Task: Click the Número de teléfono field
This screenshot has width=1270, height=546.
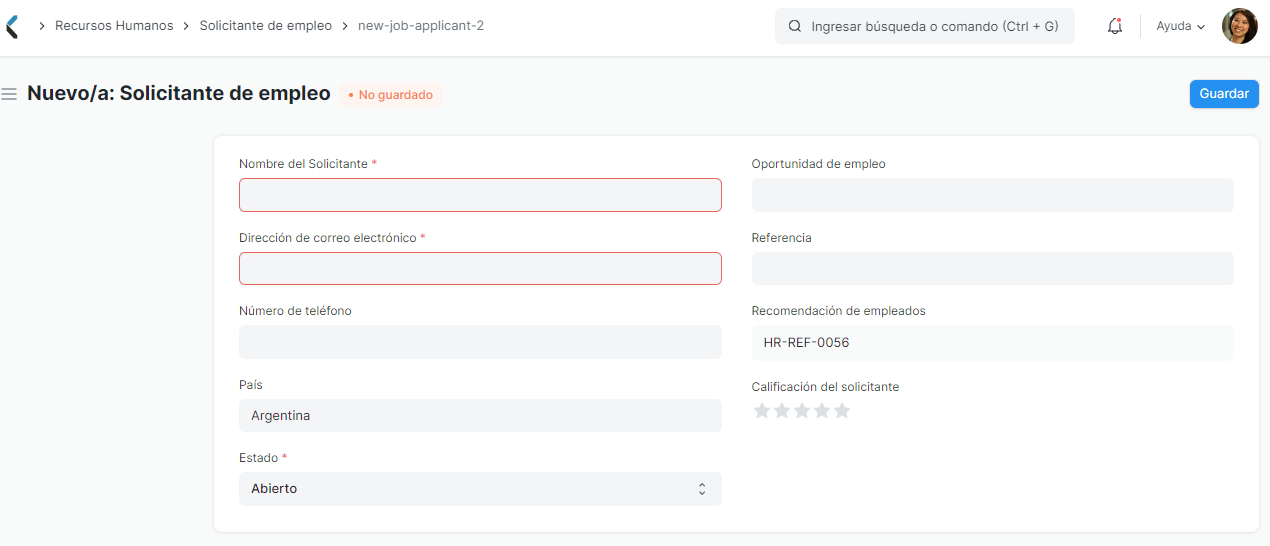Action: pos(480,342)
